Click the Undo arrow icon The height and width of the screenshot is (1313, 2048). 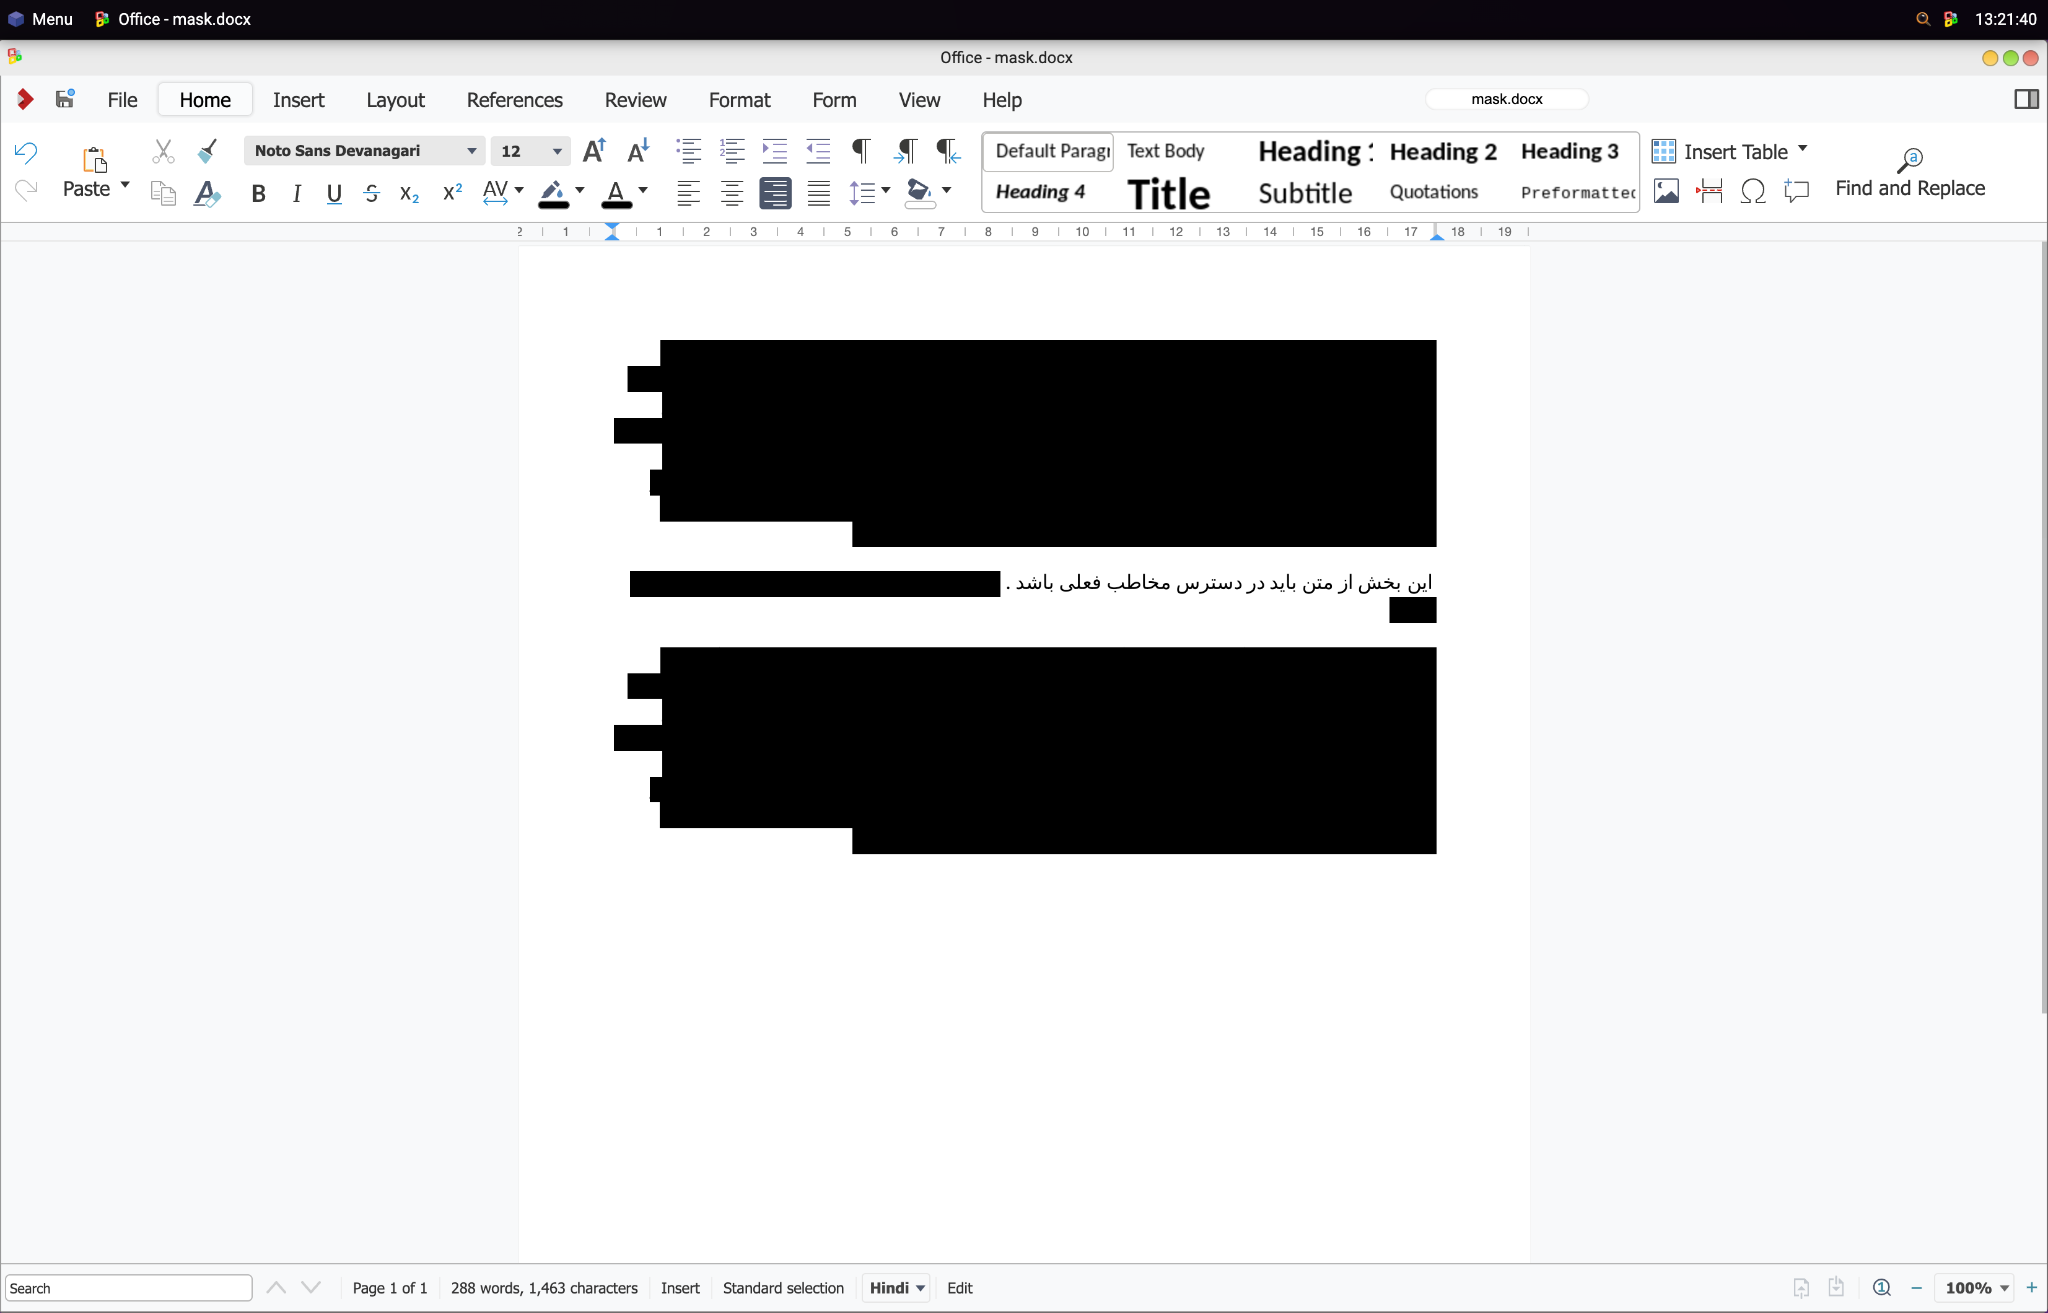(26, 152)
